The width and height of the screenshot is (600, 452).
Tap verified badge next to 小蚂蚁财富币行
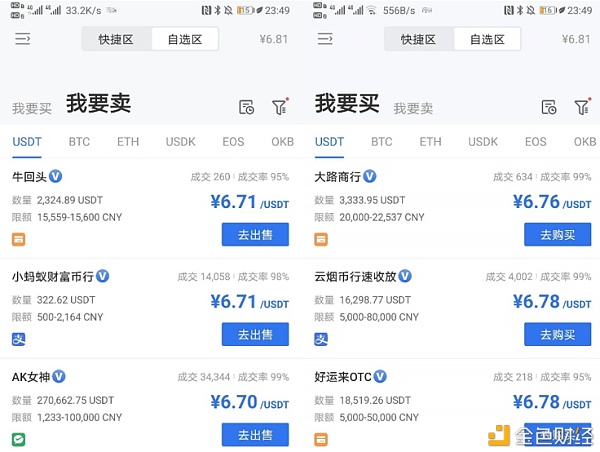pos(102,276)
